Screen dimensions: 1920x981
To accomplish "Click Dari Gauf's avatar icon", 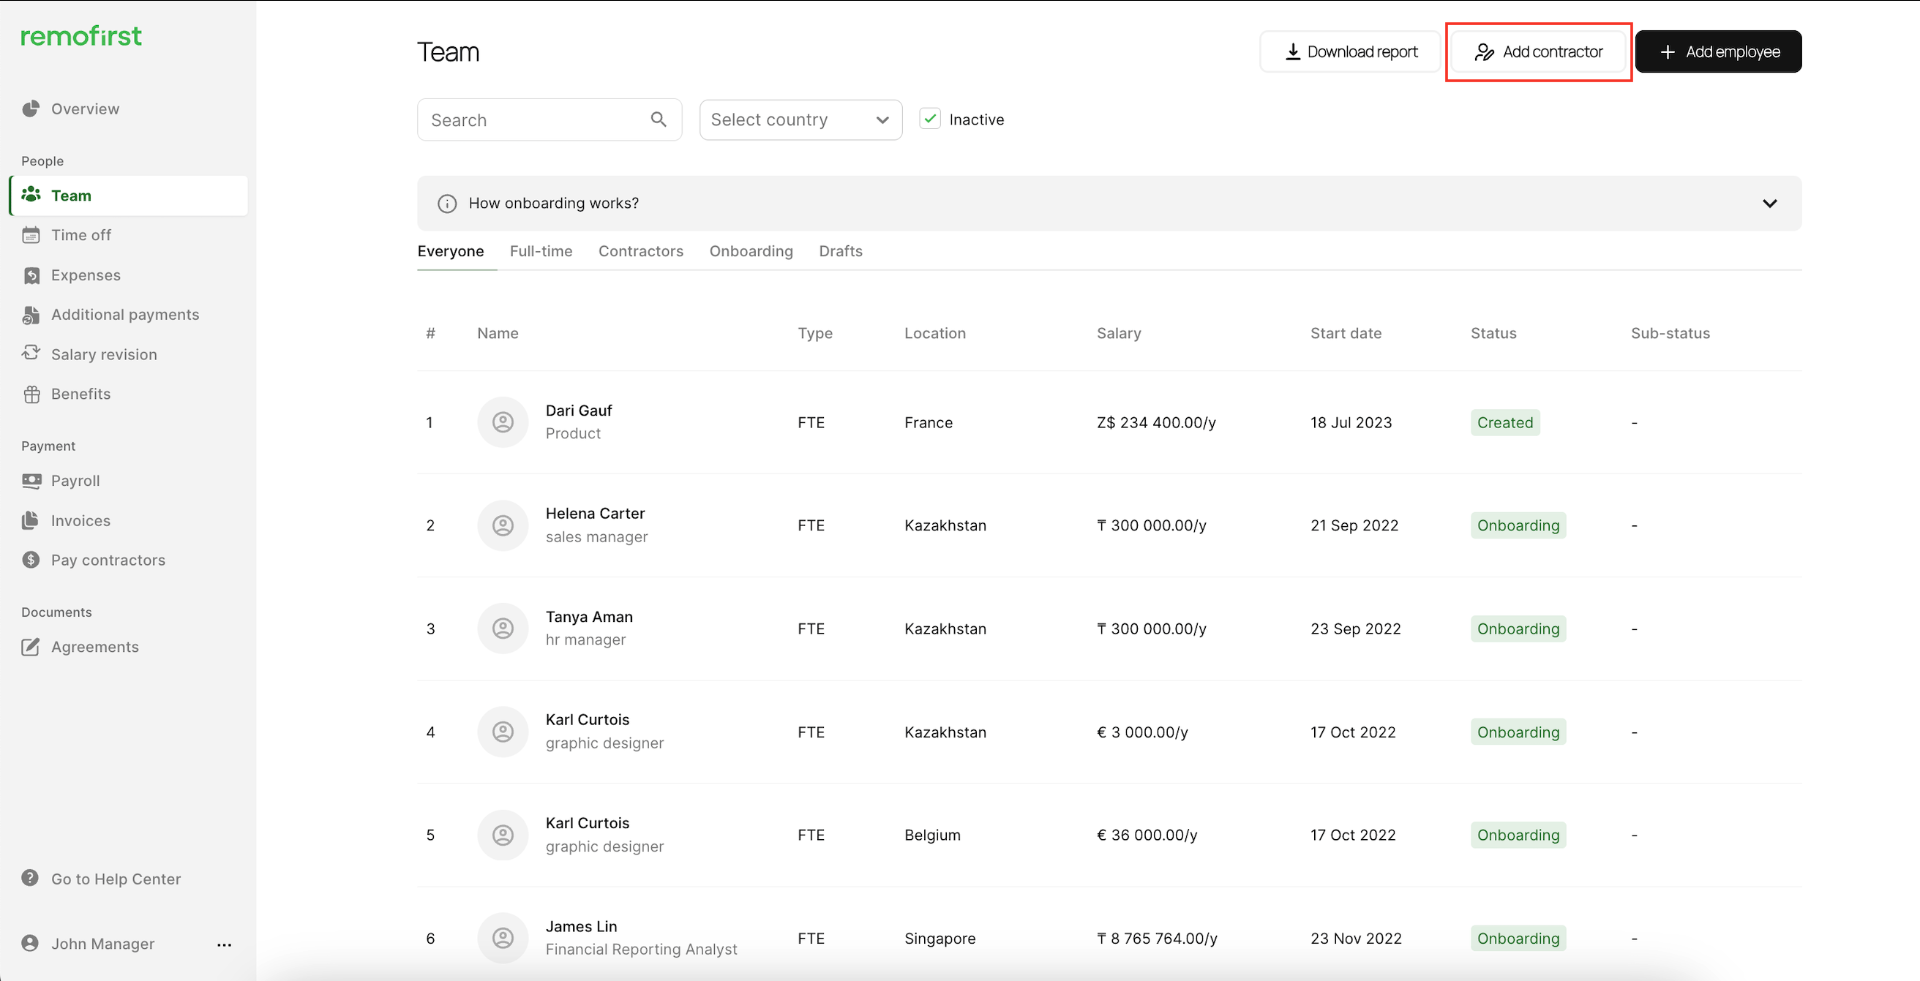I will click(503, 422).
